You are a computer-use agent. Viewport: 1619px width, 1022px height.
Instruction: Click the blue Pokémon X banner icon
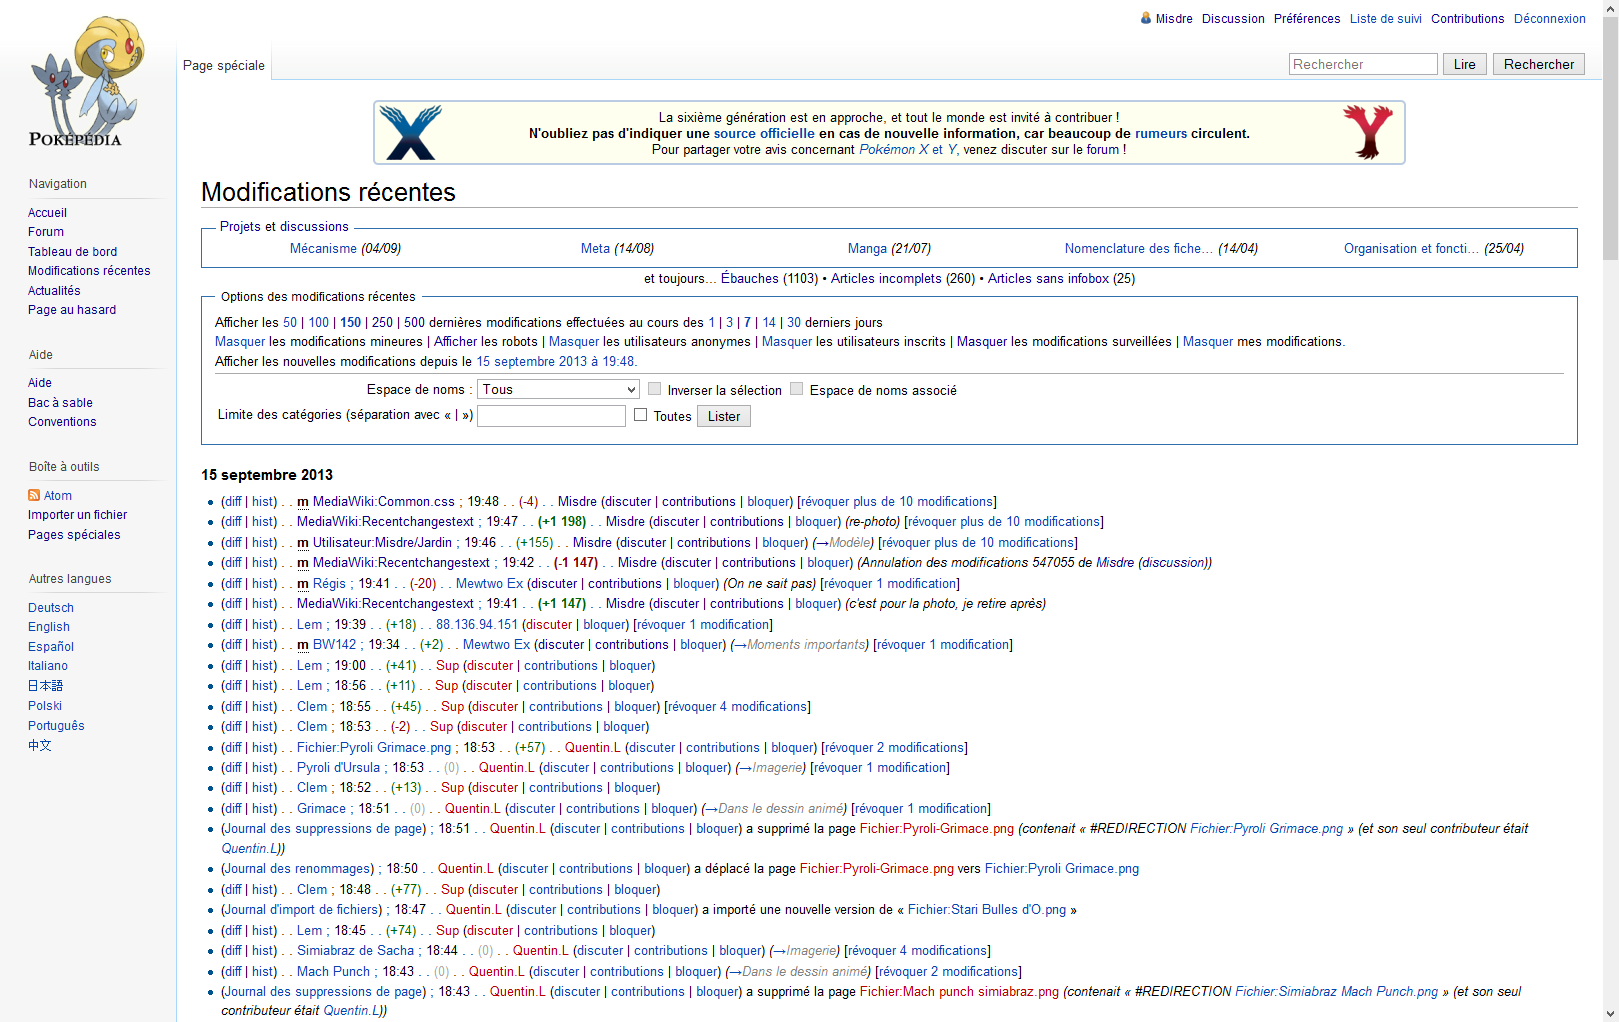click(411, 133)
